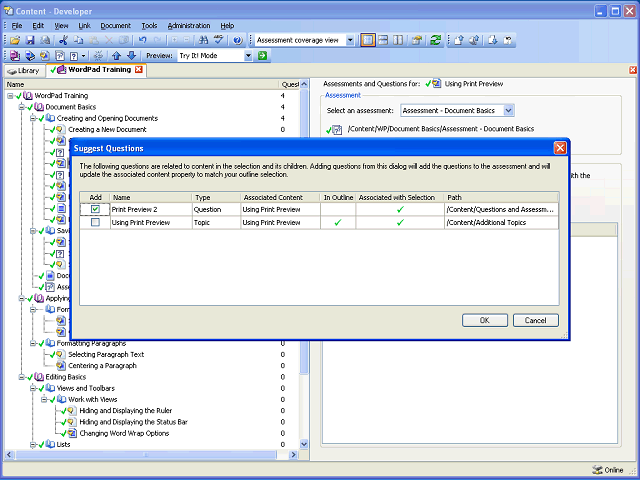This screenshot has height=480, width=640.
Task: Click the Save disk icon
Action: point(30,40)
